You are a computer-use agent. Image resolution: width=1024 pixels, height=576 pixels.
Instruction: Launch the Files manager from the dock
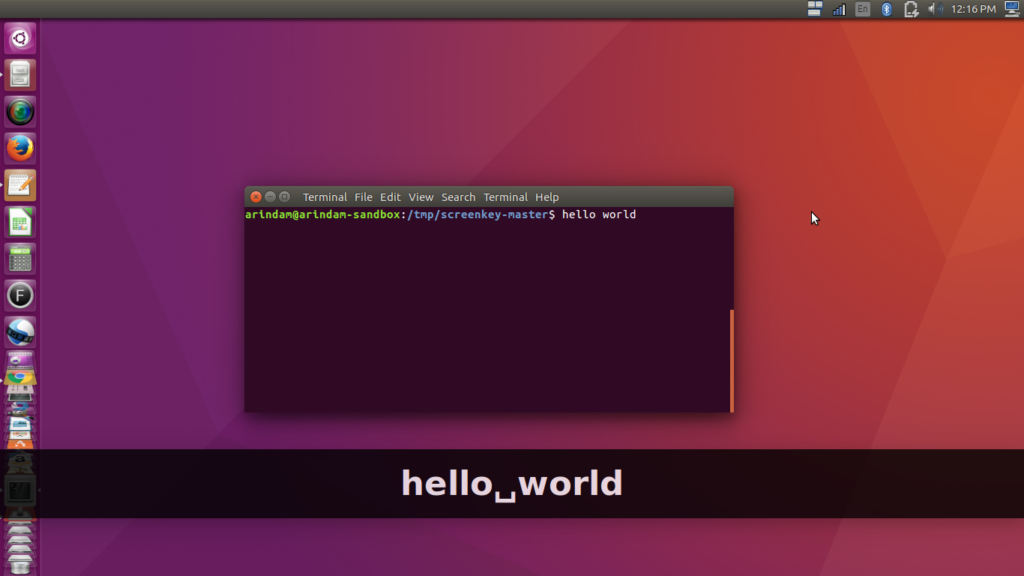pos(20,75)
